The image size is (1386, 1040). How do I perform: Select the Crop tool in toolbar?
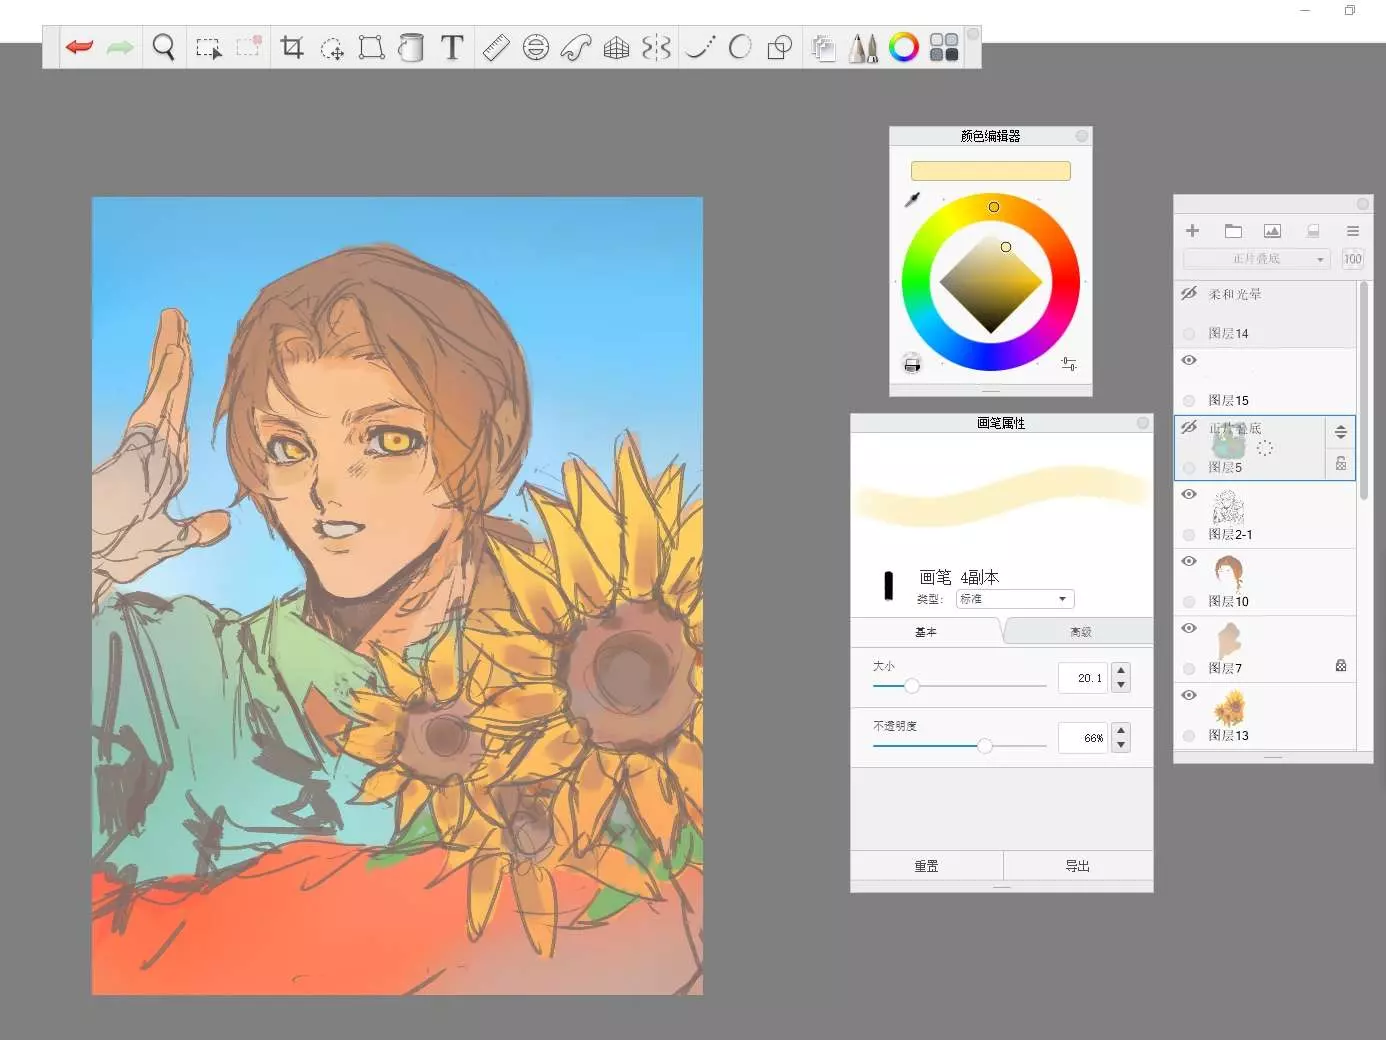coord(292,47)
